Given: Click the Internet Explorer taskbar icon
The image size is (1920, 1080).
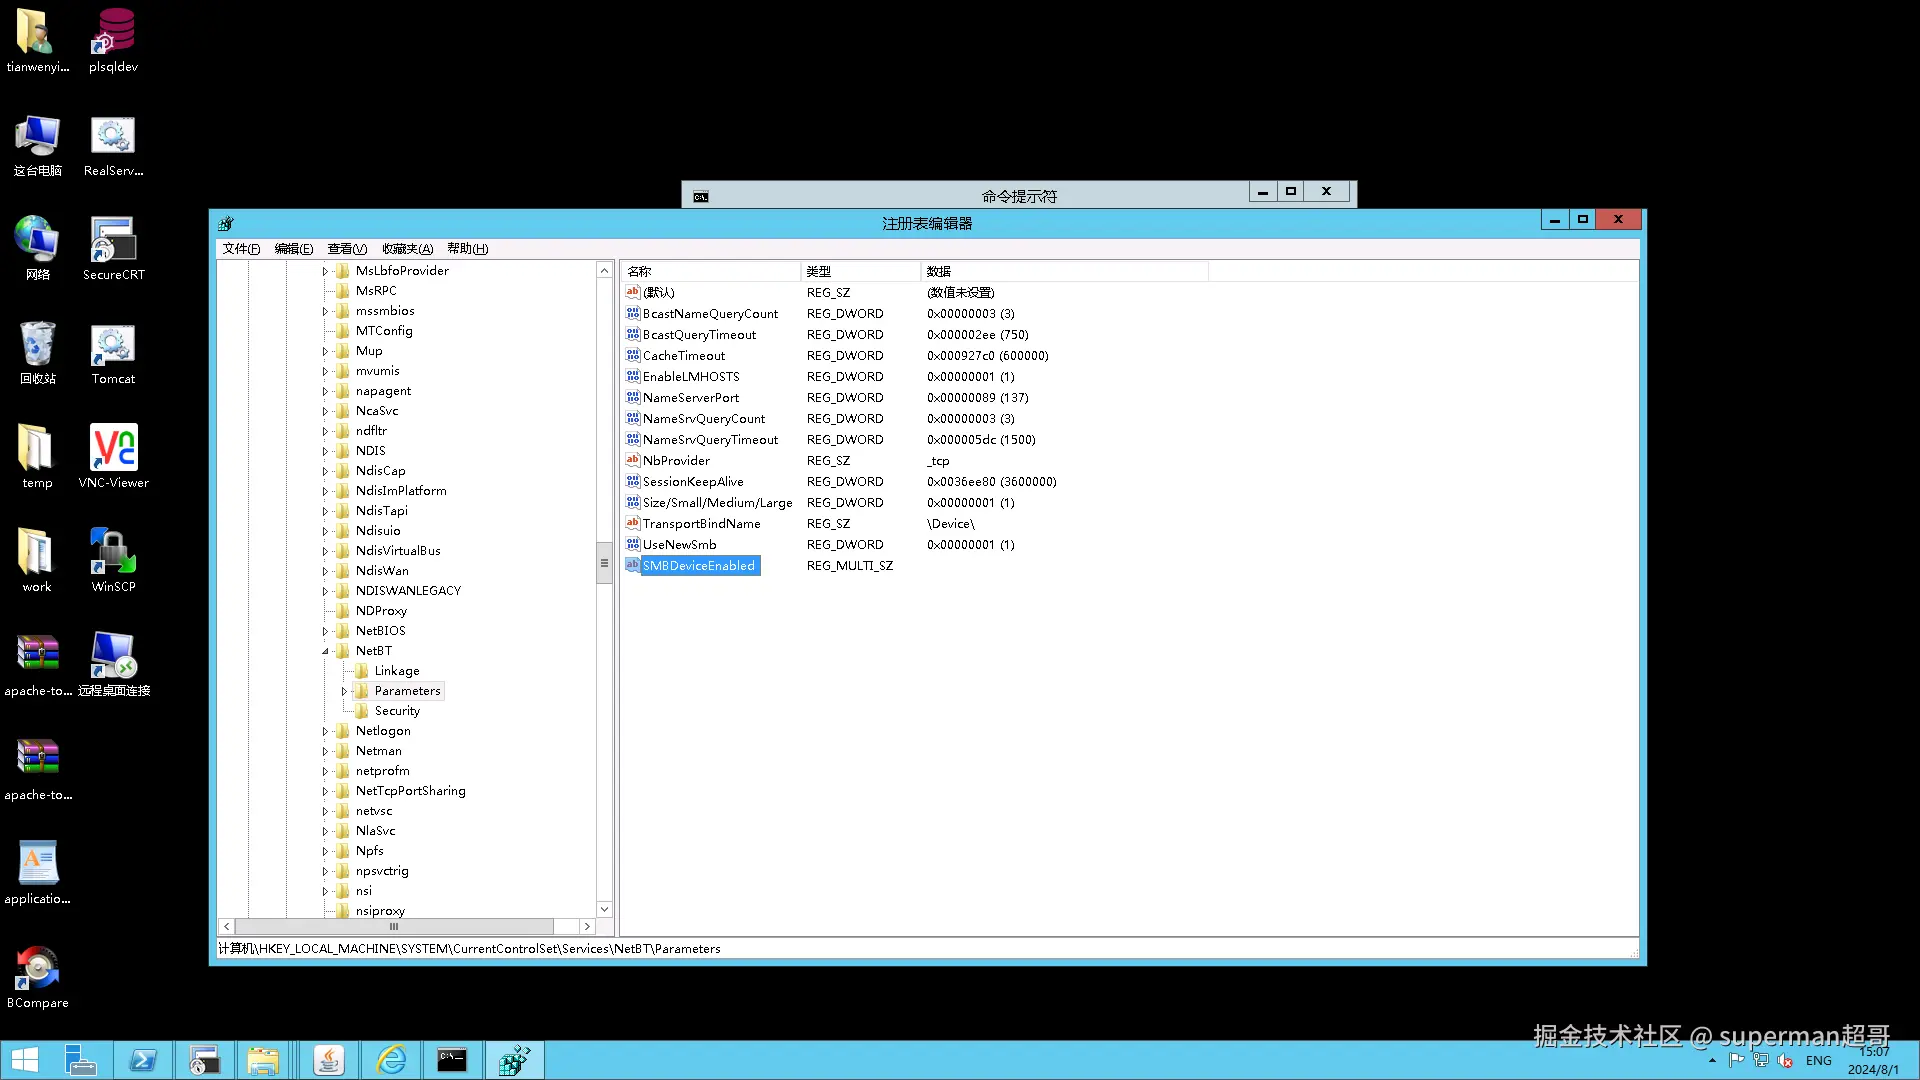Looking at the screenshot, I should point(391,1060).
